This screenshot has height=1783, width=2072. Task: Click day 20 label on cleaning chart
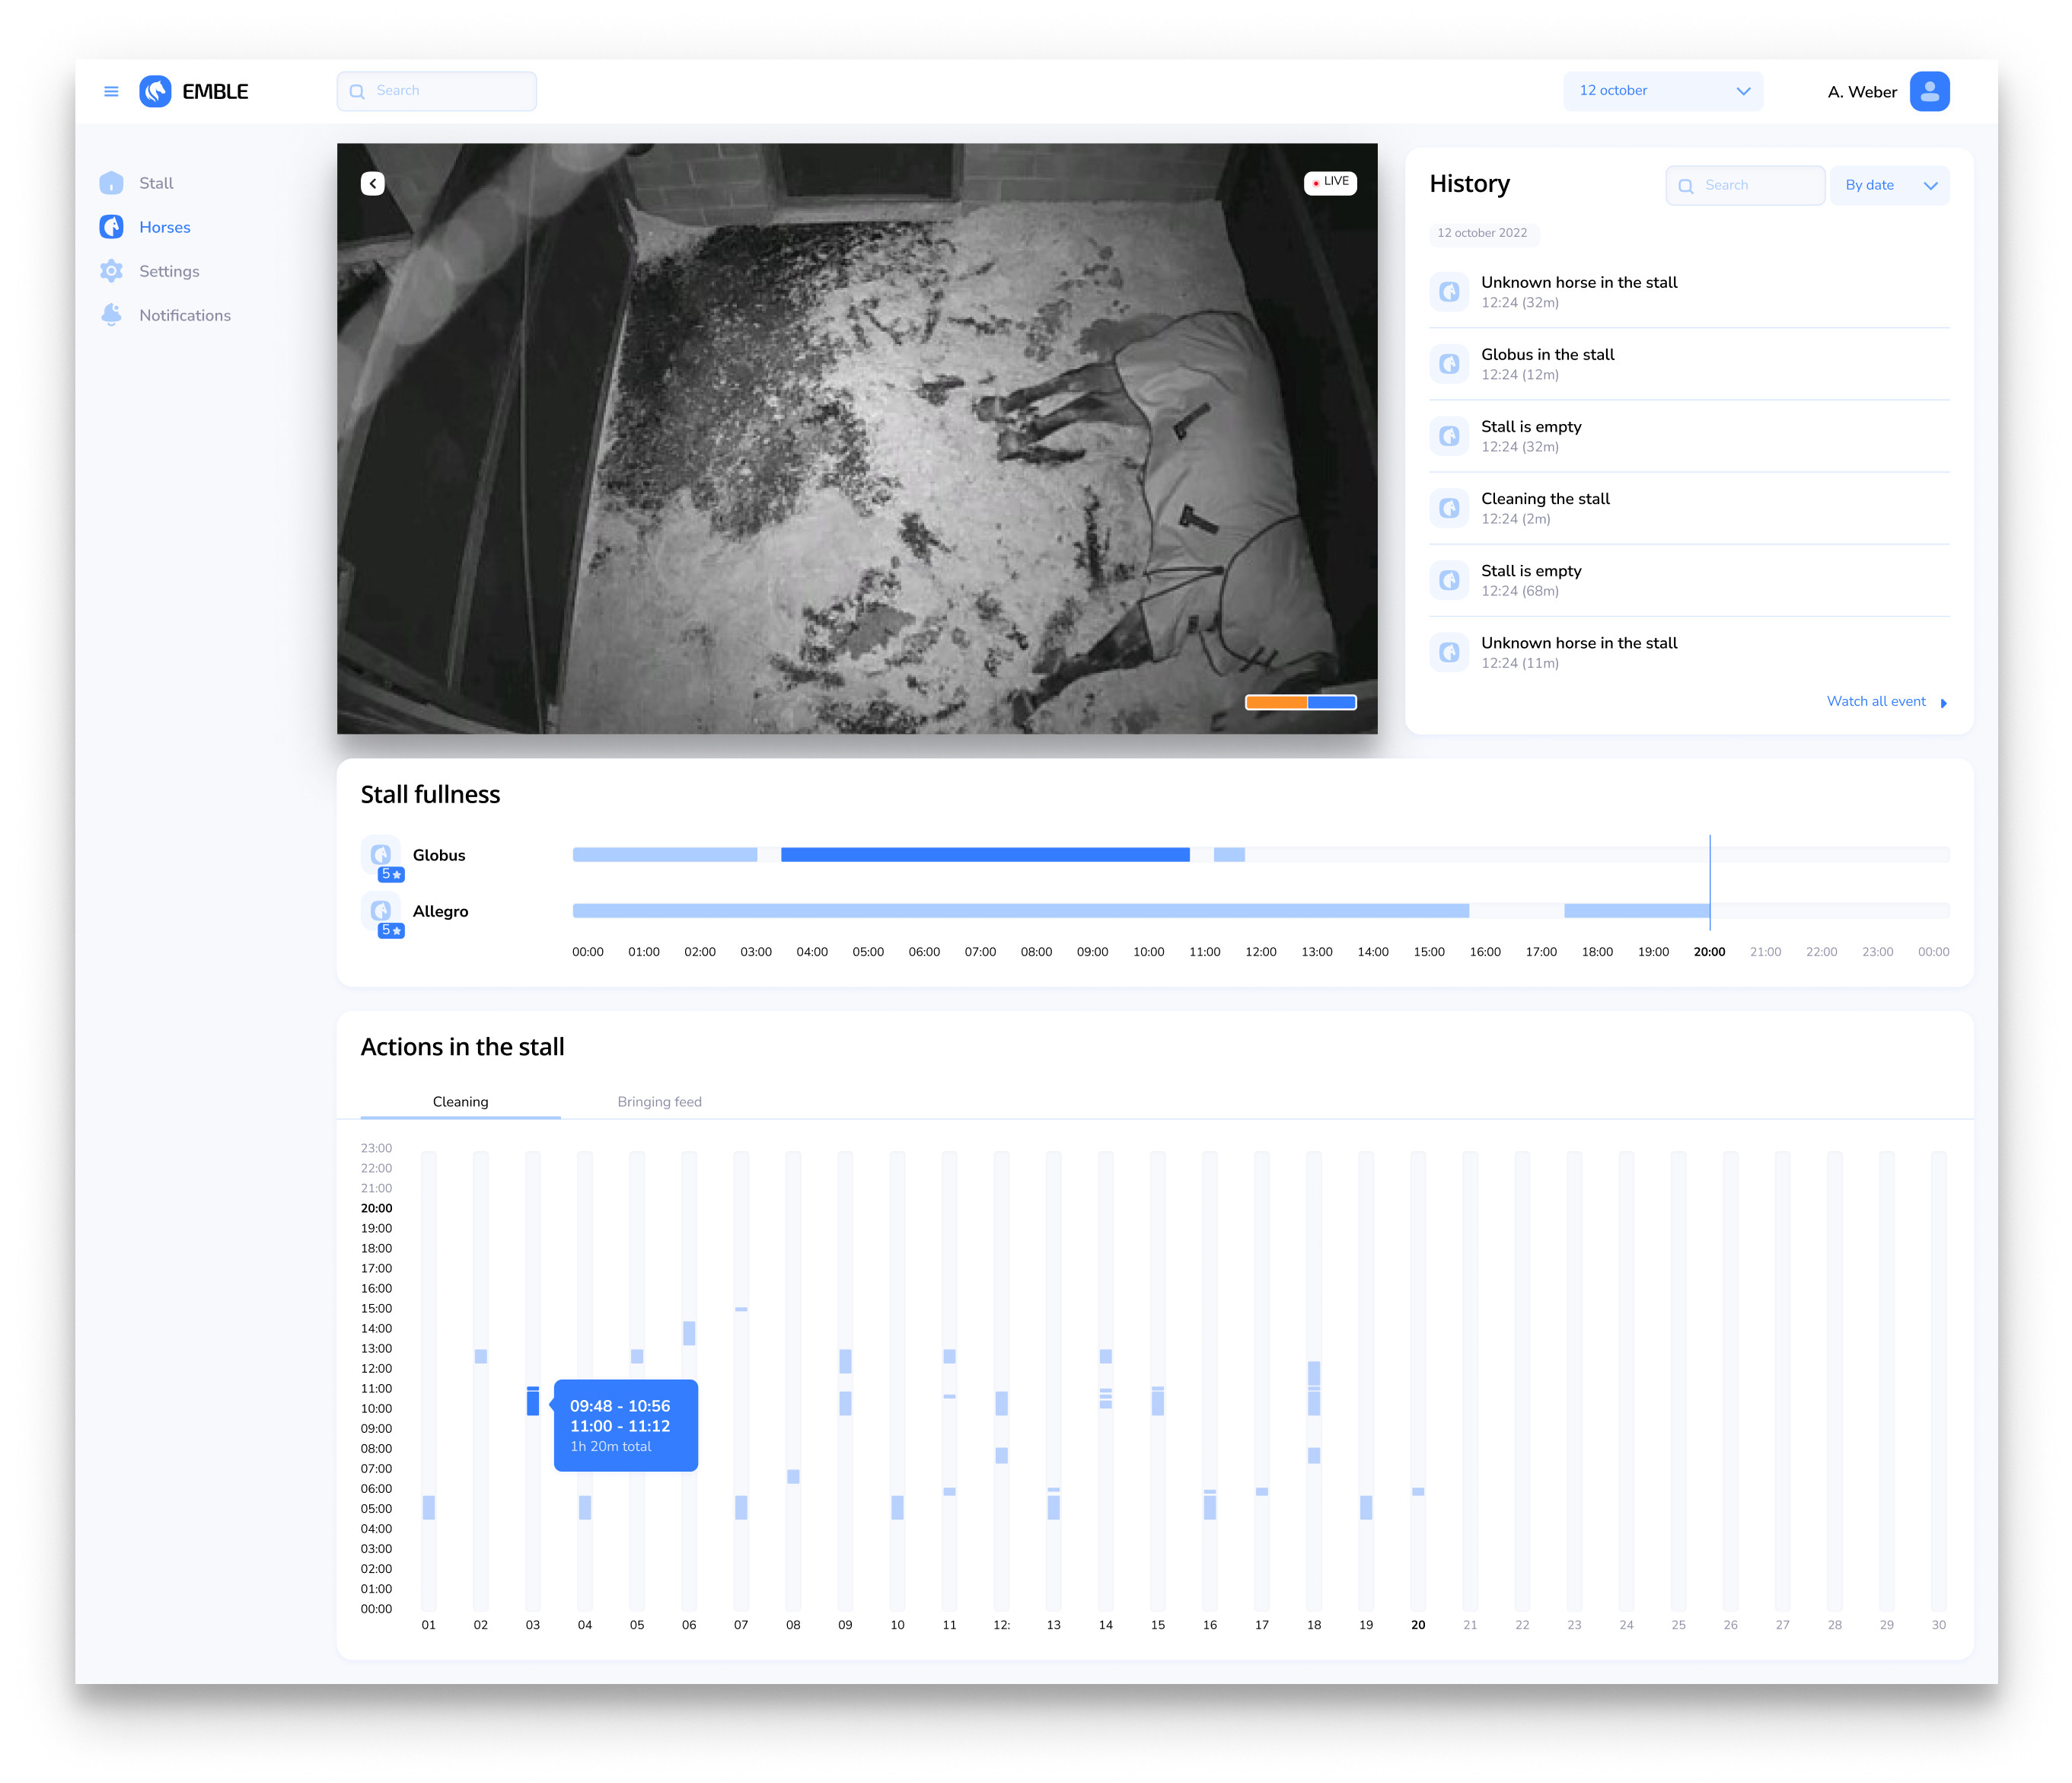[x=1418, y=1625]
